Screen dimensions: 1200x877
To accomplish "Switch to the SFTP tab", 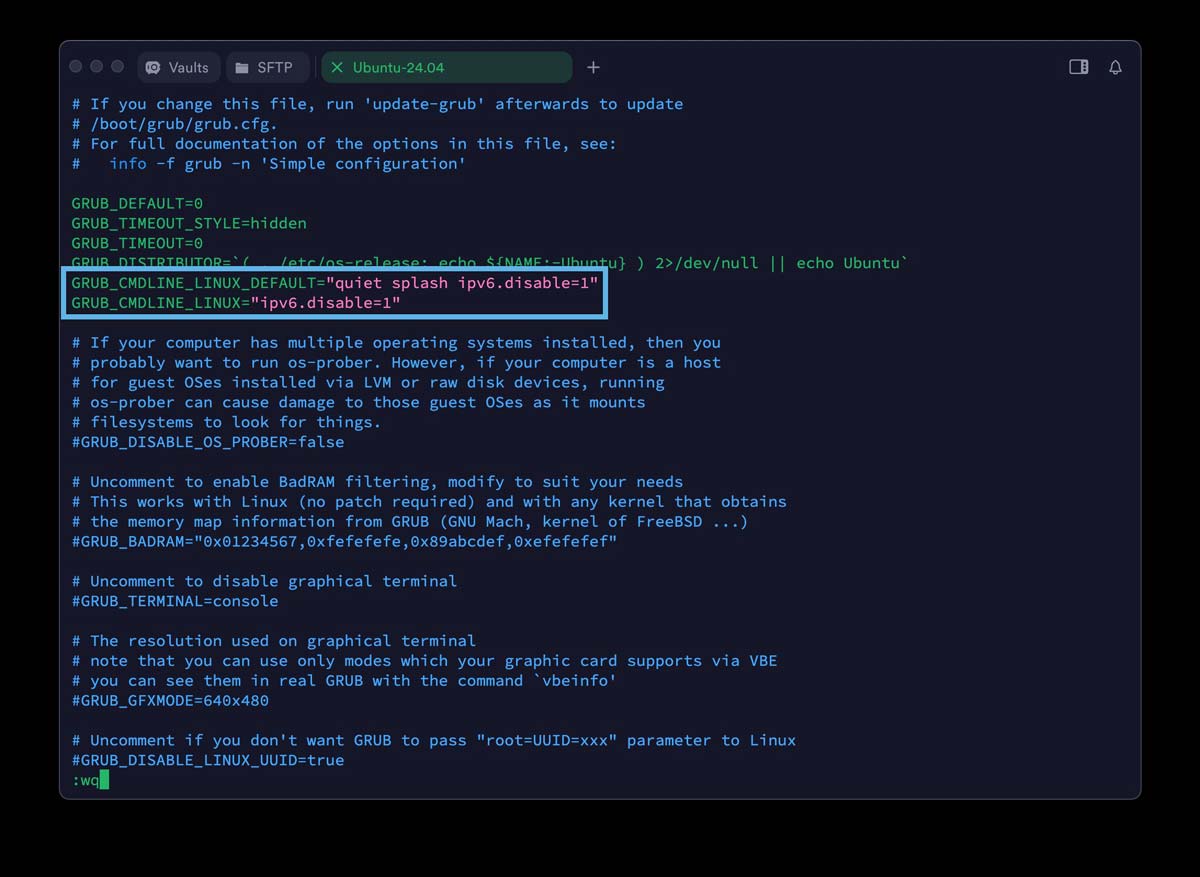I will 264,67.
